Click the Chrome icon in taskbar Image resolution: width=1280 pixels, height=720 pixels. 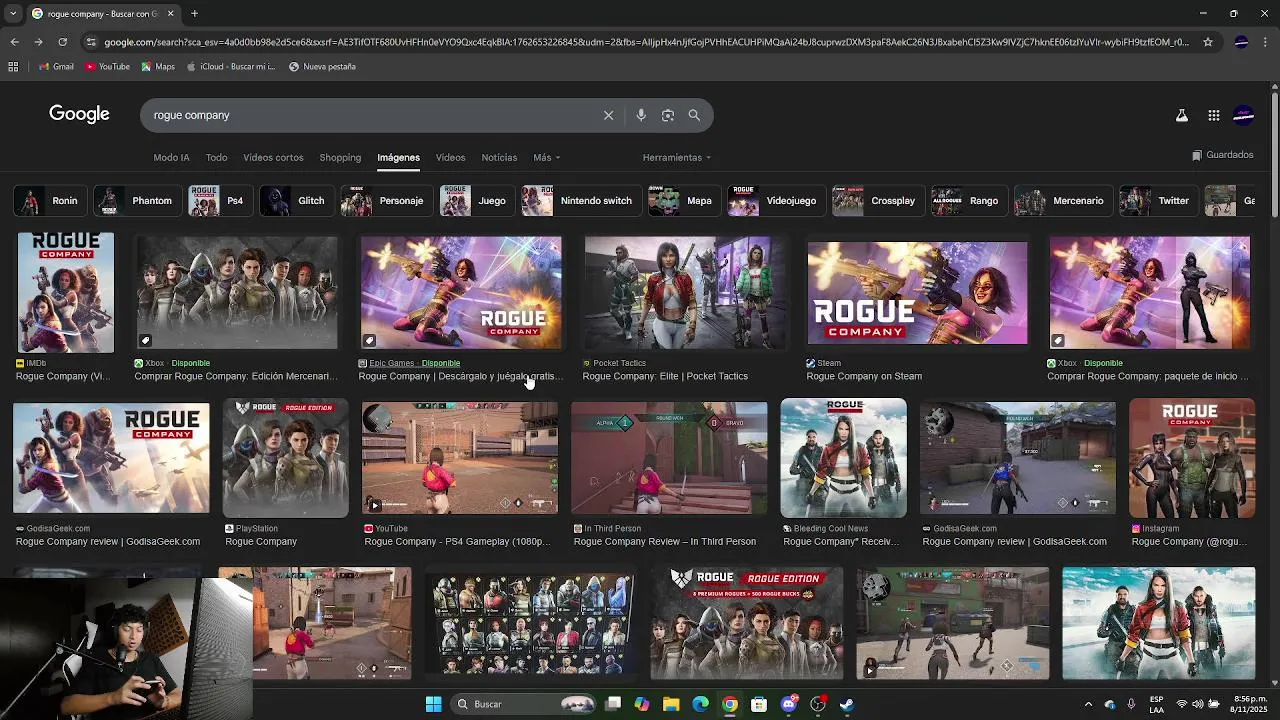pos(730,704)
